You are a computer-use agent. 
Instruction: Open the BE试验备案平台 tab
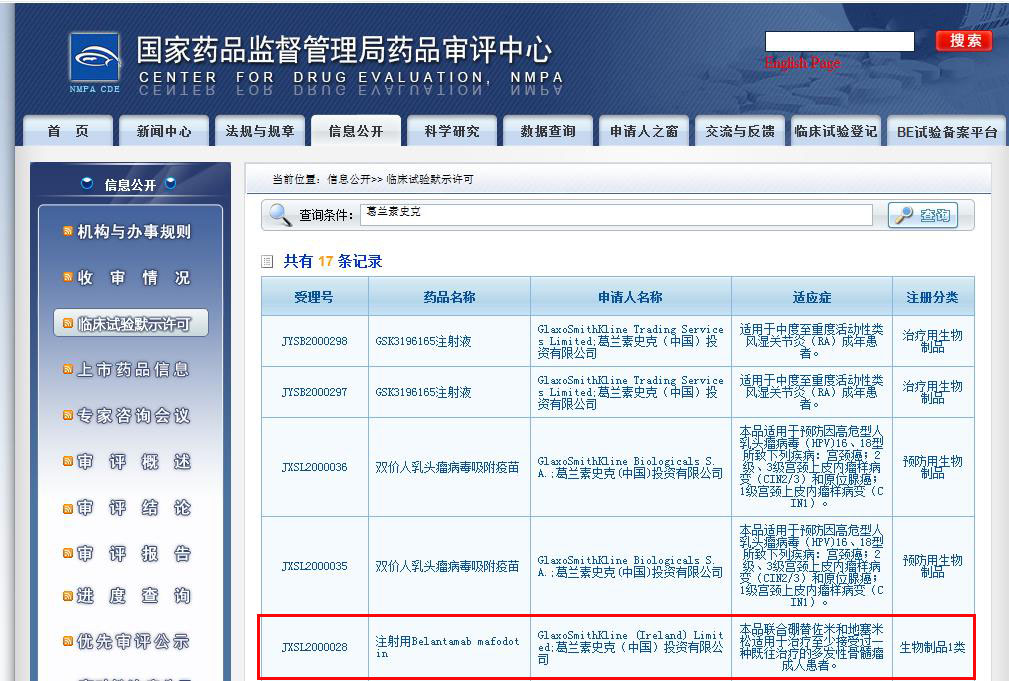point(946,131)
